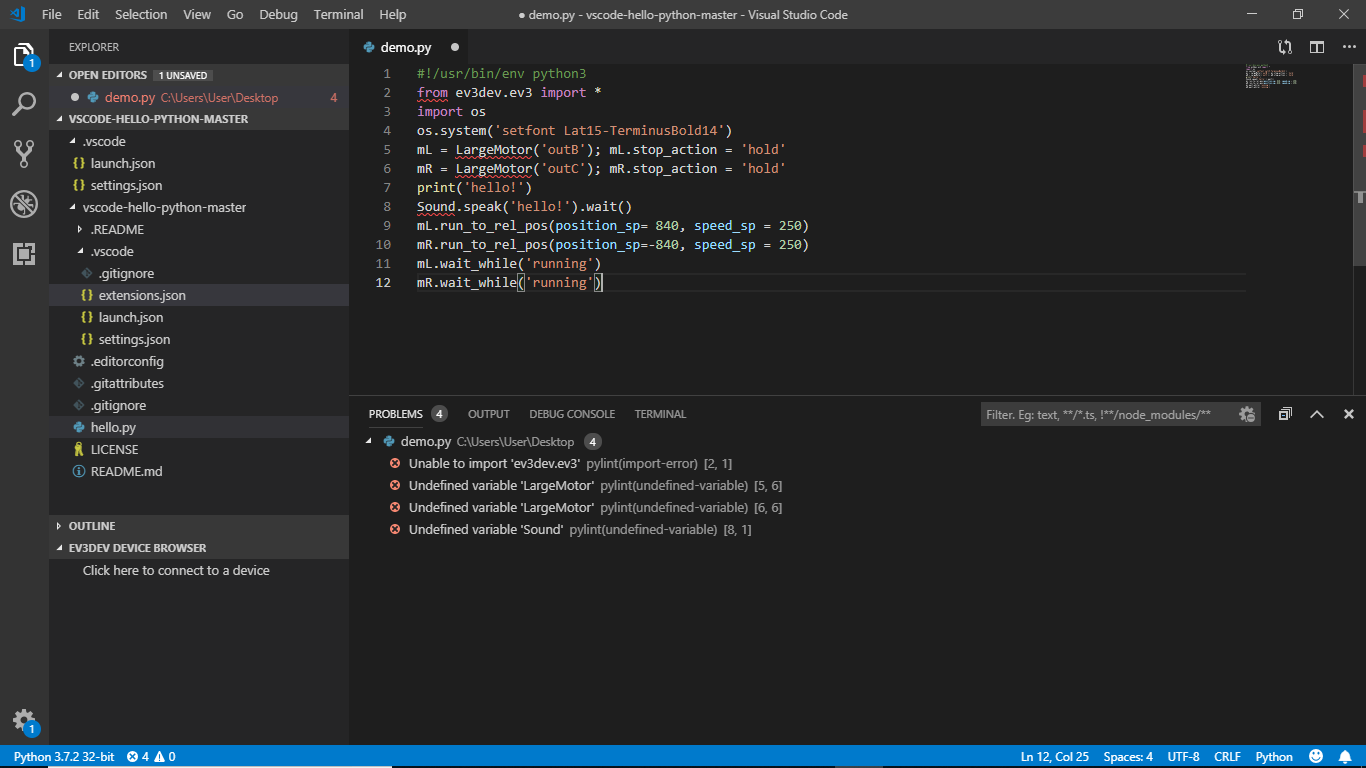Open the Source Control view
Image resolution: width=1366 pixels, height=768 pixels.
pyautogui.click(x=24, y=153)
